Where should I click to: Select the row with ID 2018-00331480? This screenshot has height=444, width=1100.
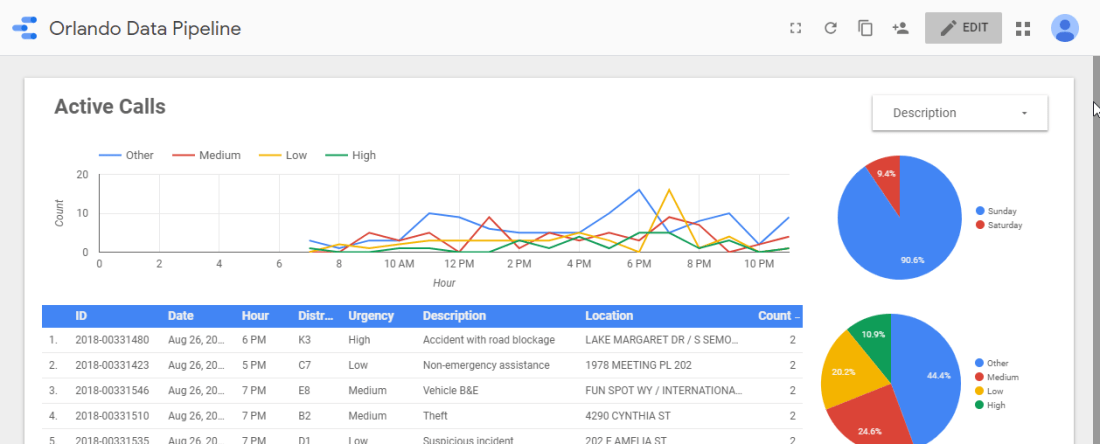pyautogui.click(x=113, y=340)
